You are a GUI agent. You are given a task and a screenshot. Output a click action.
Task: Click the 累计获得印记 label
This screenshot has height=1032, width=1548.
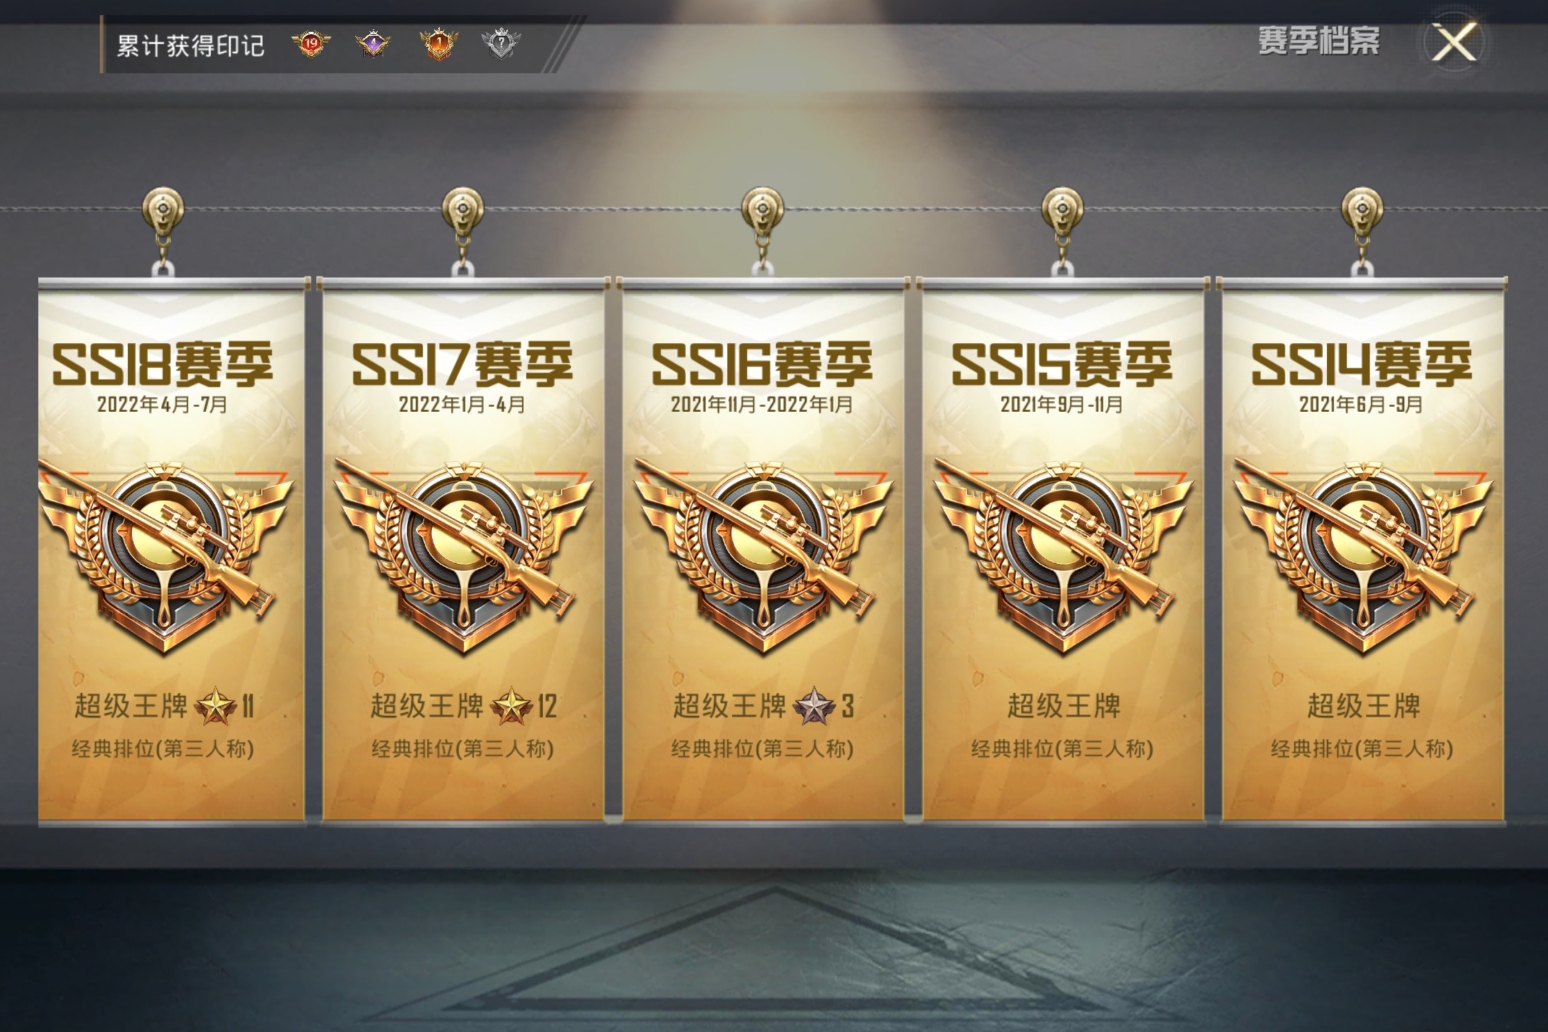[x=190, y=46]
